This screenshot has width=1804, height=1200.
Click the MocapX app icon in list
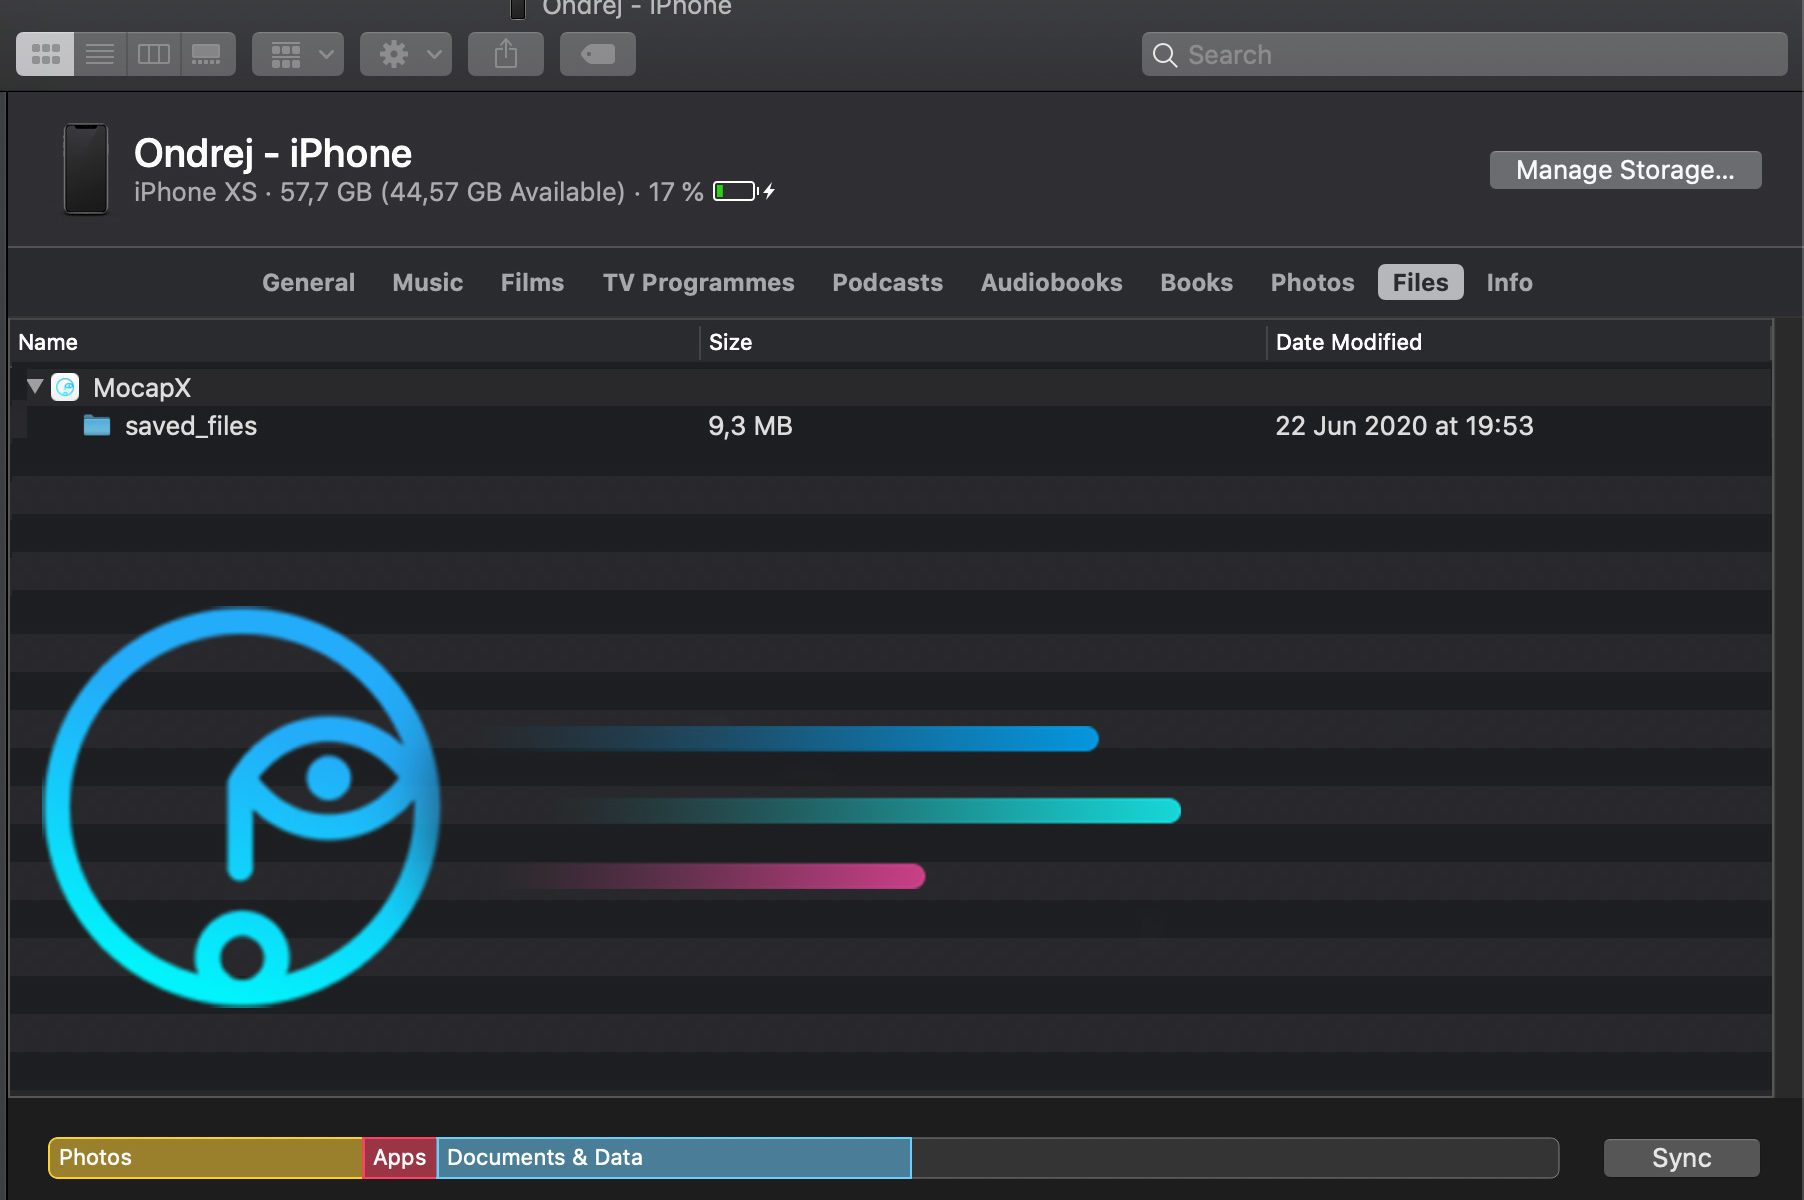point(65,387)
